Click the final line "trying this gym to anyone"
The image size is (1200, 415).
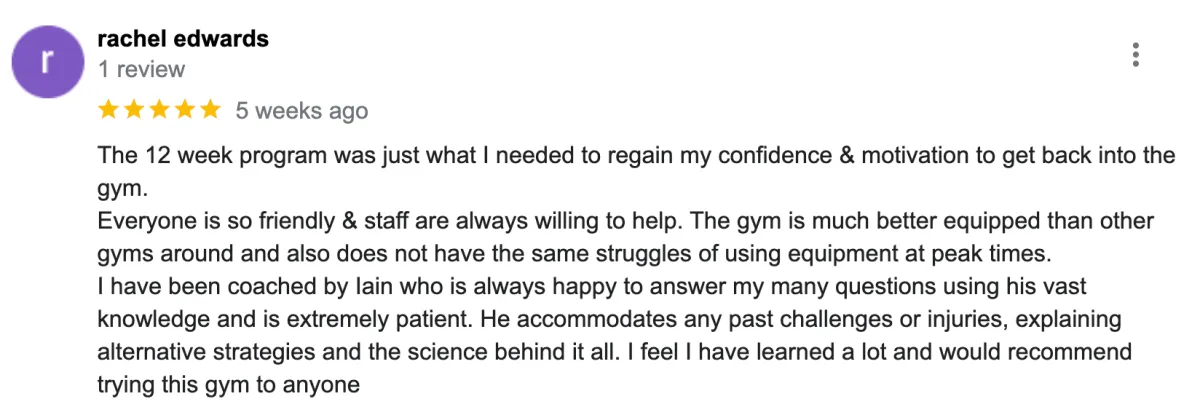[x=227, y=384]
